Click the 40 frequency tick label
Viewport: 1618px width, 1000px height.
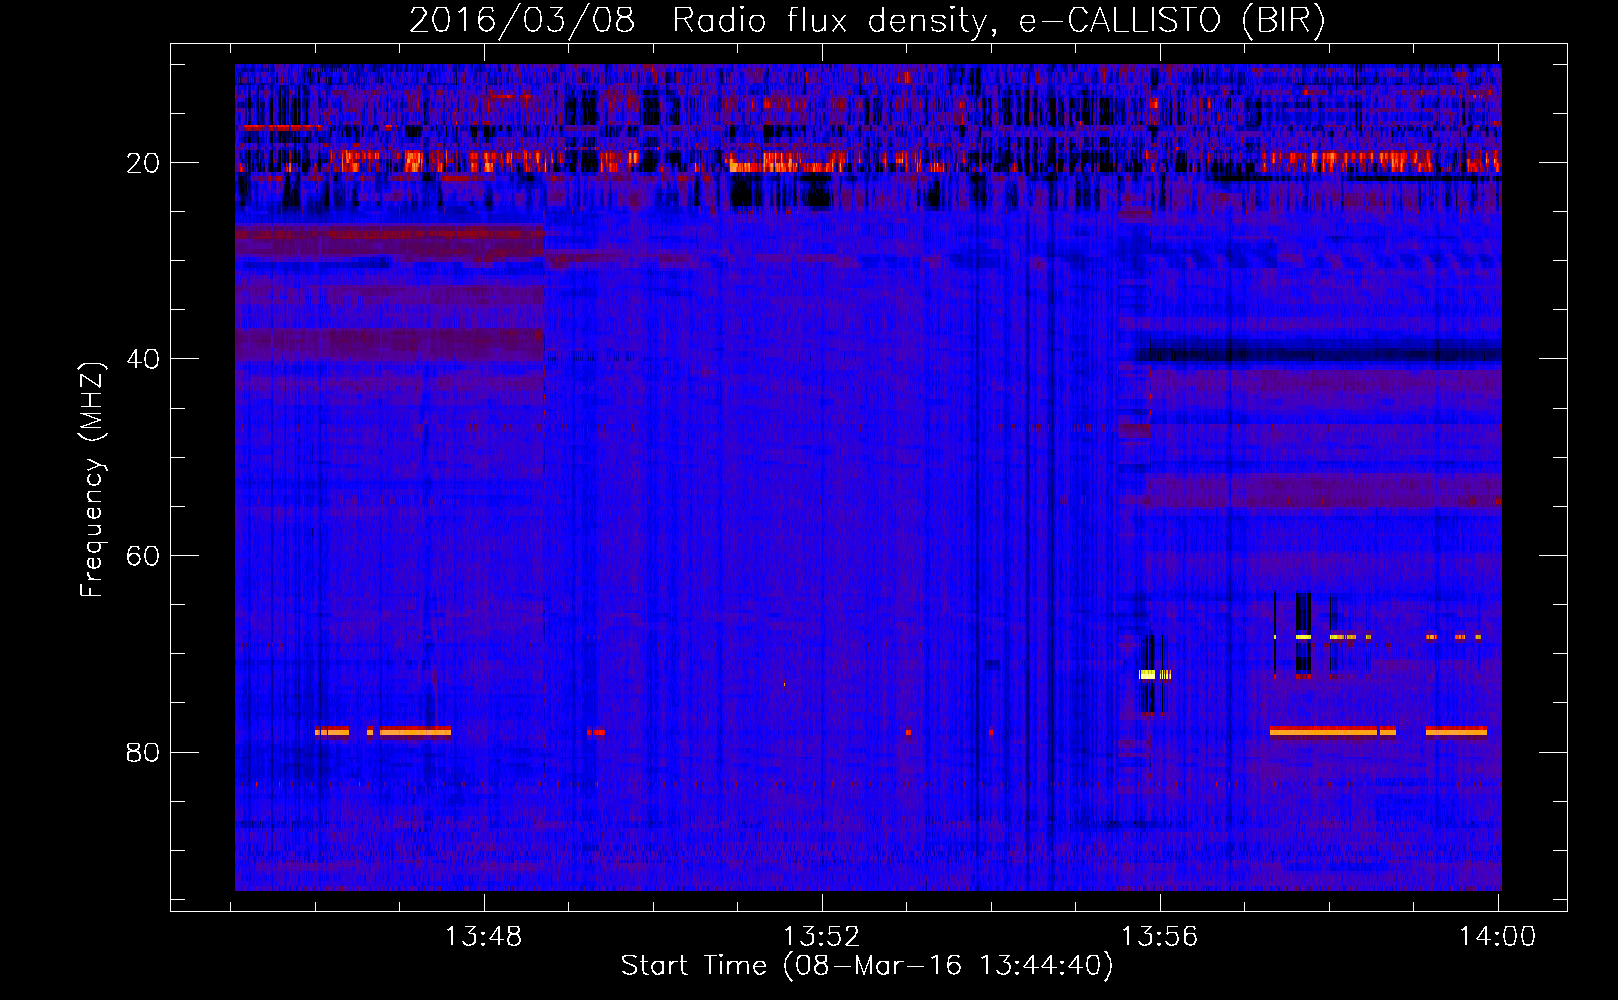click(x=143, y=359)
